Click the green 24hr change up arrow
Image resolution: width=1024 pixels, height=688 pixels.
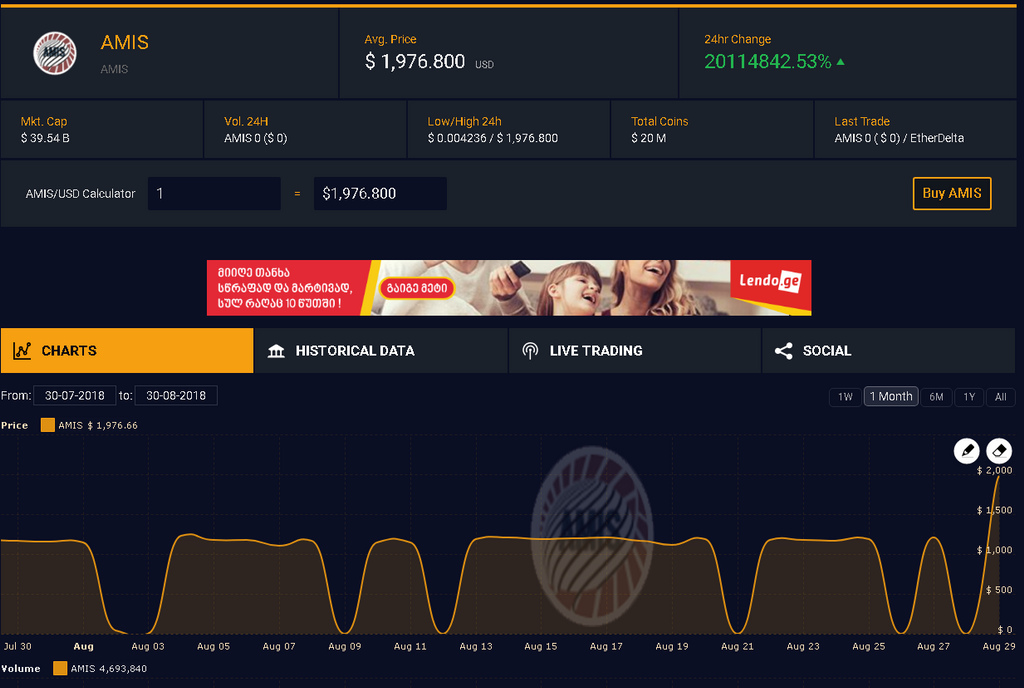point(840,61)
